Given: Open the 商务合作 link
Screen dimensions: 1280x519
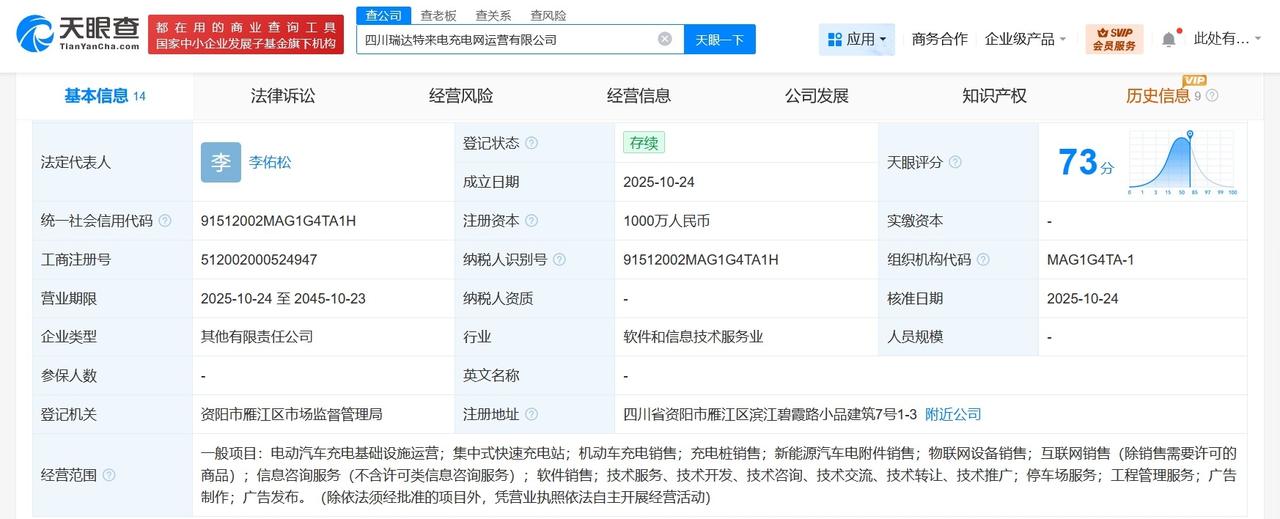Looking at the screenshot, I should [x=940, y=39].
